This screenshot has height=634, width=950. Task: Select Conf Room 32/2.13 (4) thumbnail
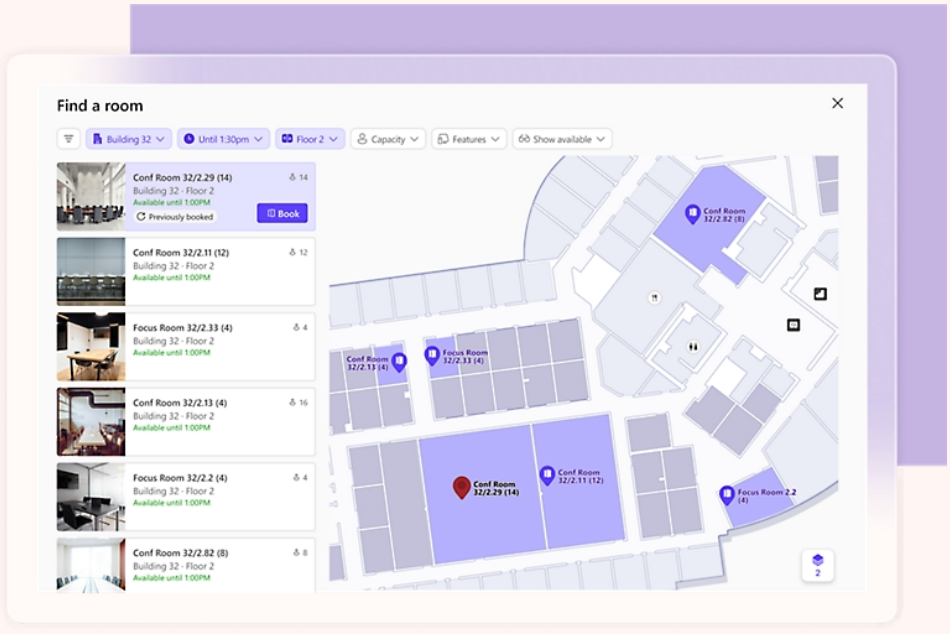[x=91, y=422]
